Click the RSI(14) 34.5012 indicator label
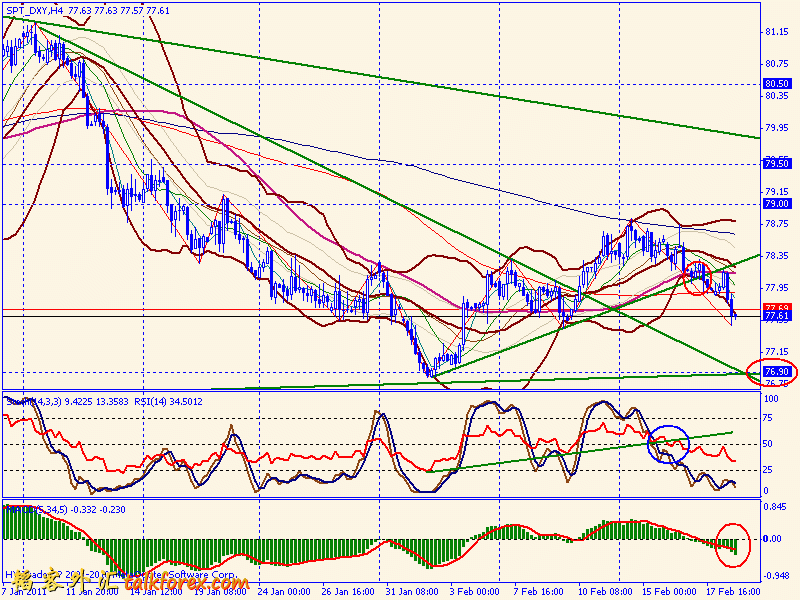This screenshot has width=800, height=600. (168, 402)
